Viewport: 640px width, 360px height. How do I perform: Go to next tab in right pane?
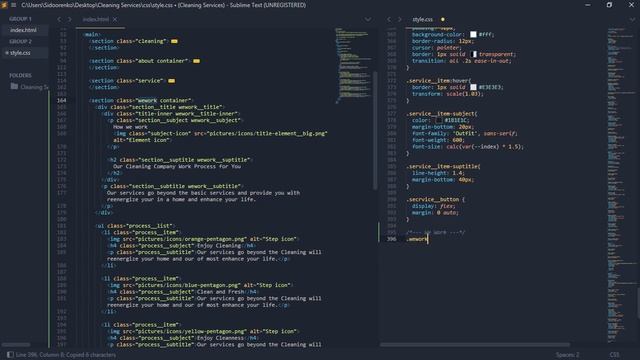coord(399,19)
